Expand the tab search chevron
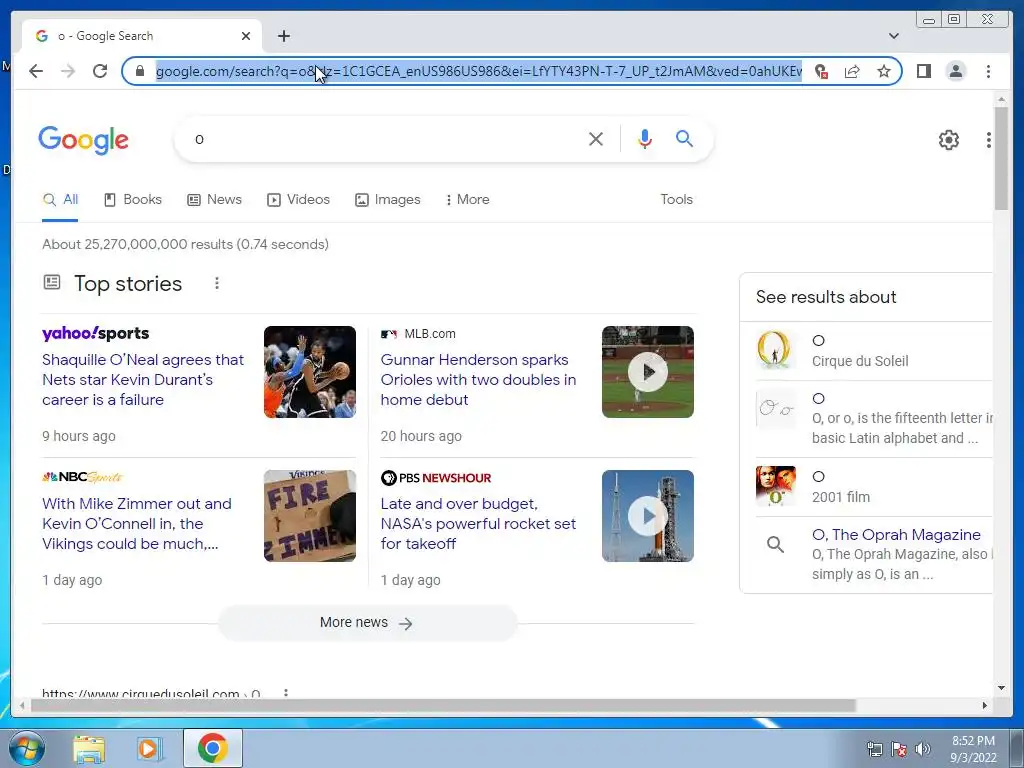This screenshot has height=768, width=1024. [x=893, y=36]
